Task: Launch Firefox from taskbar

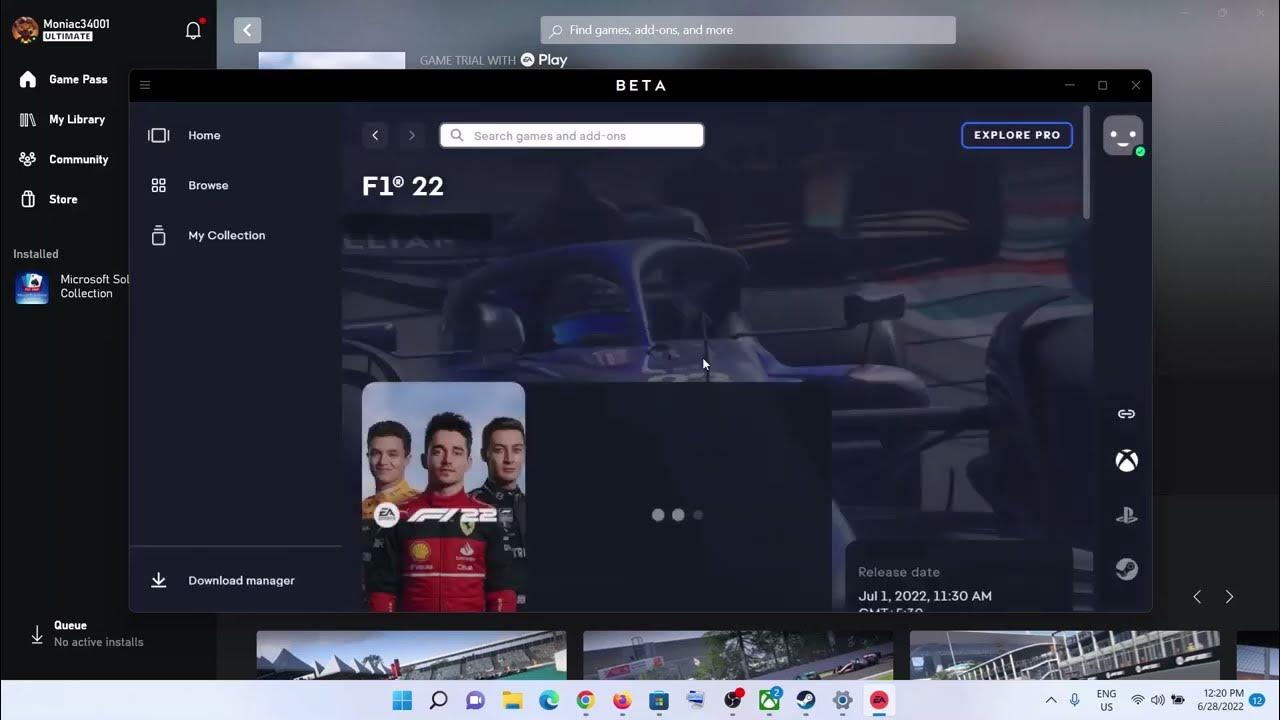Action: 622,700
